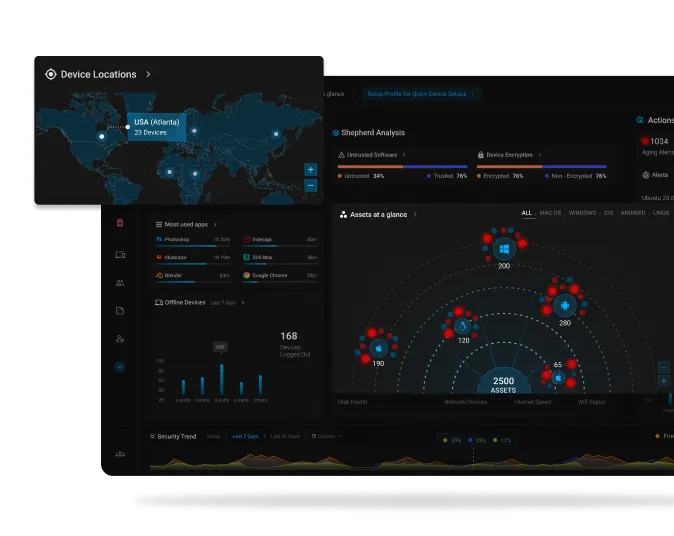Click the Device Locations target icon
Viewport: 674px width, 536px height.
(51, 74)
